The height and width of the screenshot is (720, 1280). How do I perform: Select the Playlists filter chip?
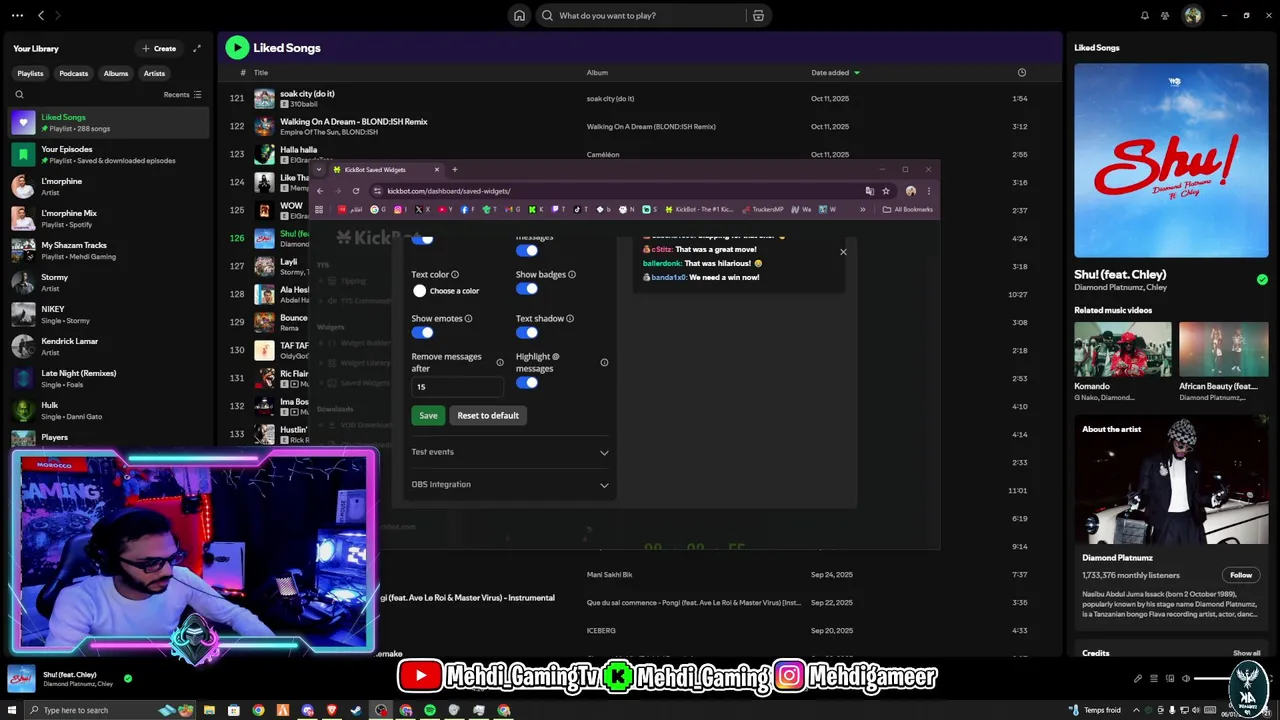30,73
